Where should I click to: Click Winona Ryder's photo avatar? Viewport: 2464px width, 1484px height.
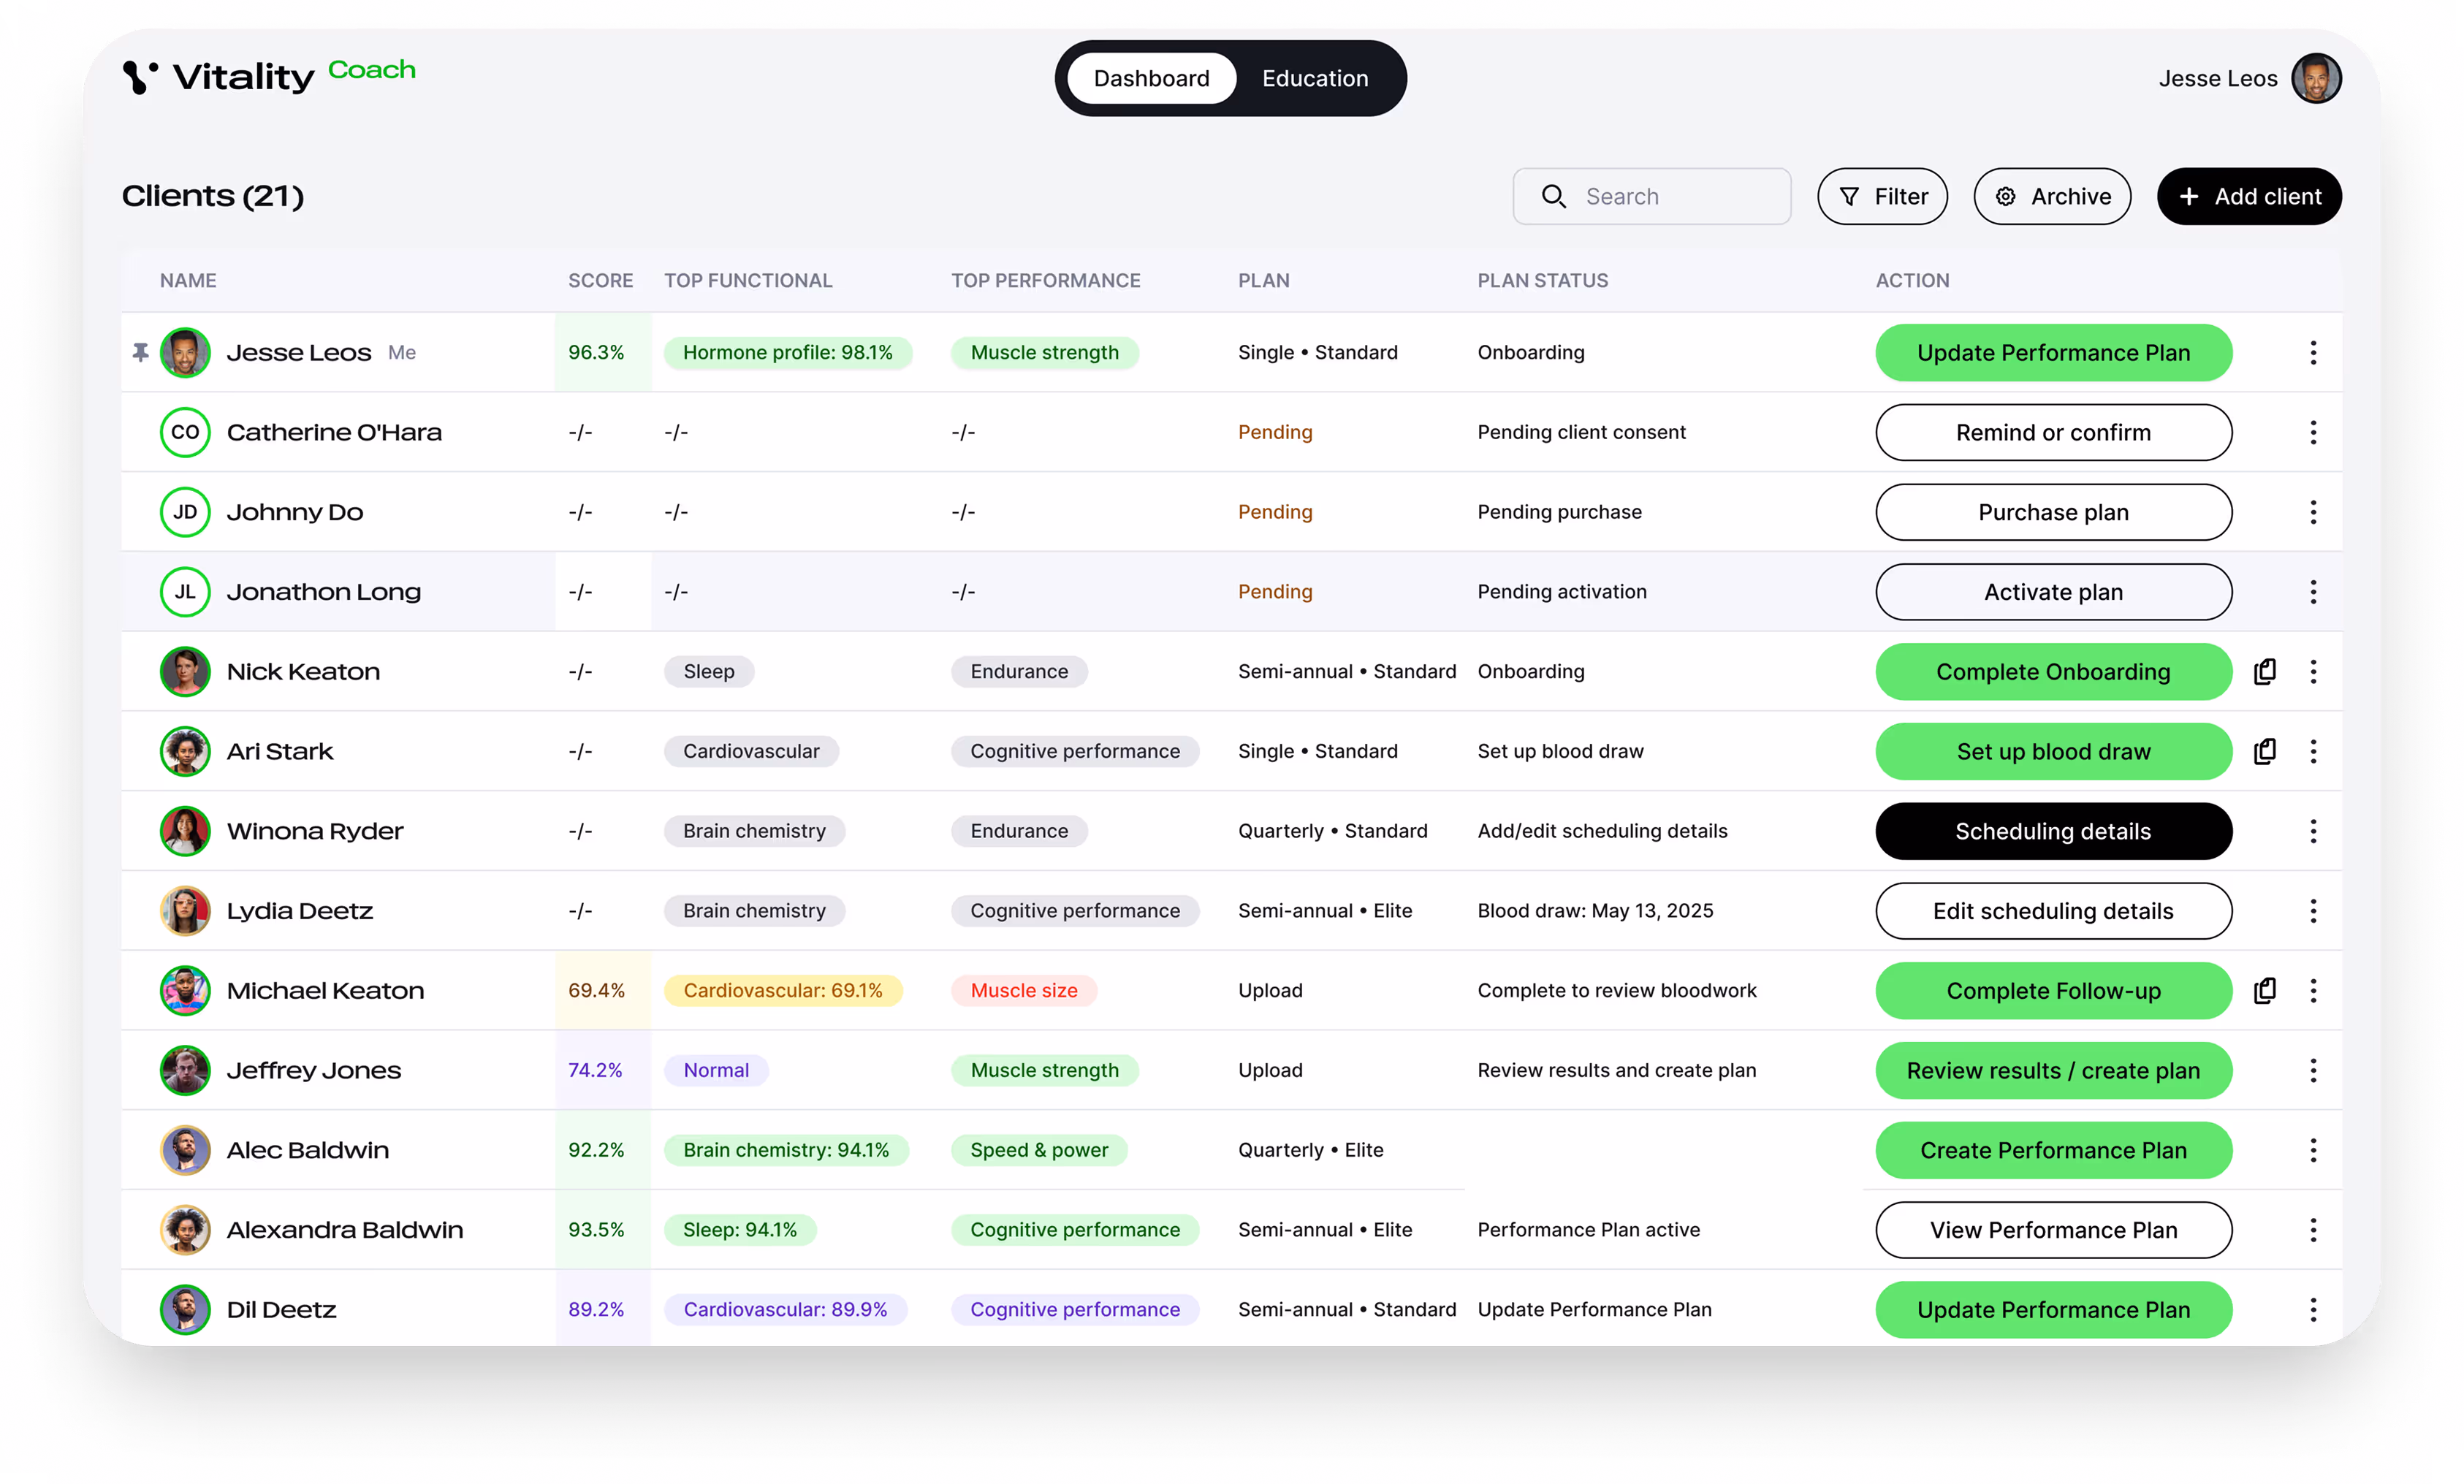pyautogui.click(x=185, y=831)
